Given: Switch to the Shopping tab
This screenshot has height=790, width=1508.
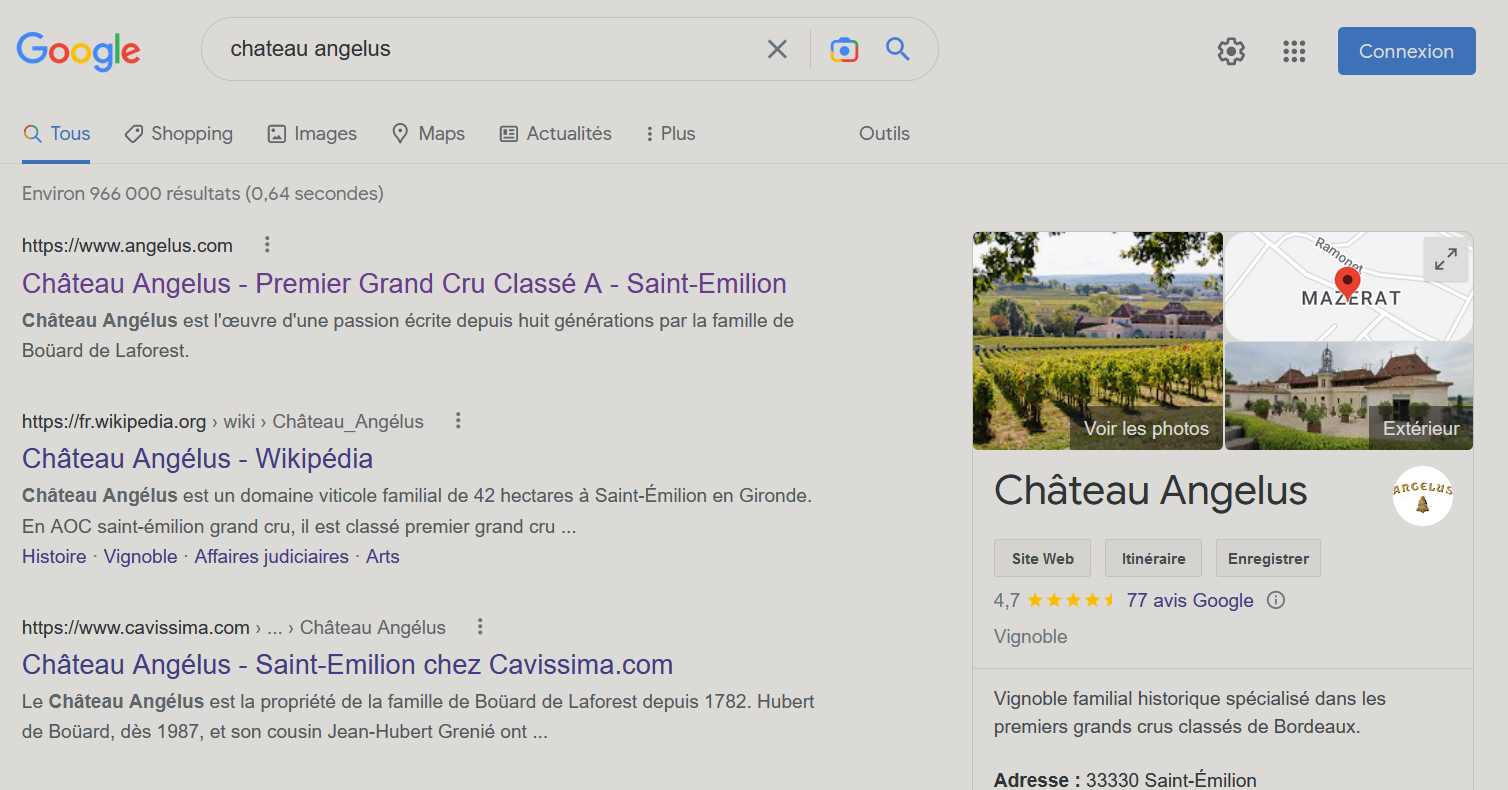Looking at the screenshot, I should (x=179, y=134).
